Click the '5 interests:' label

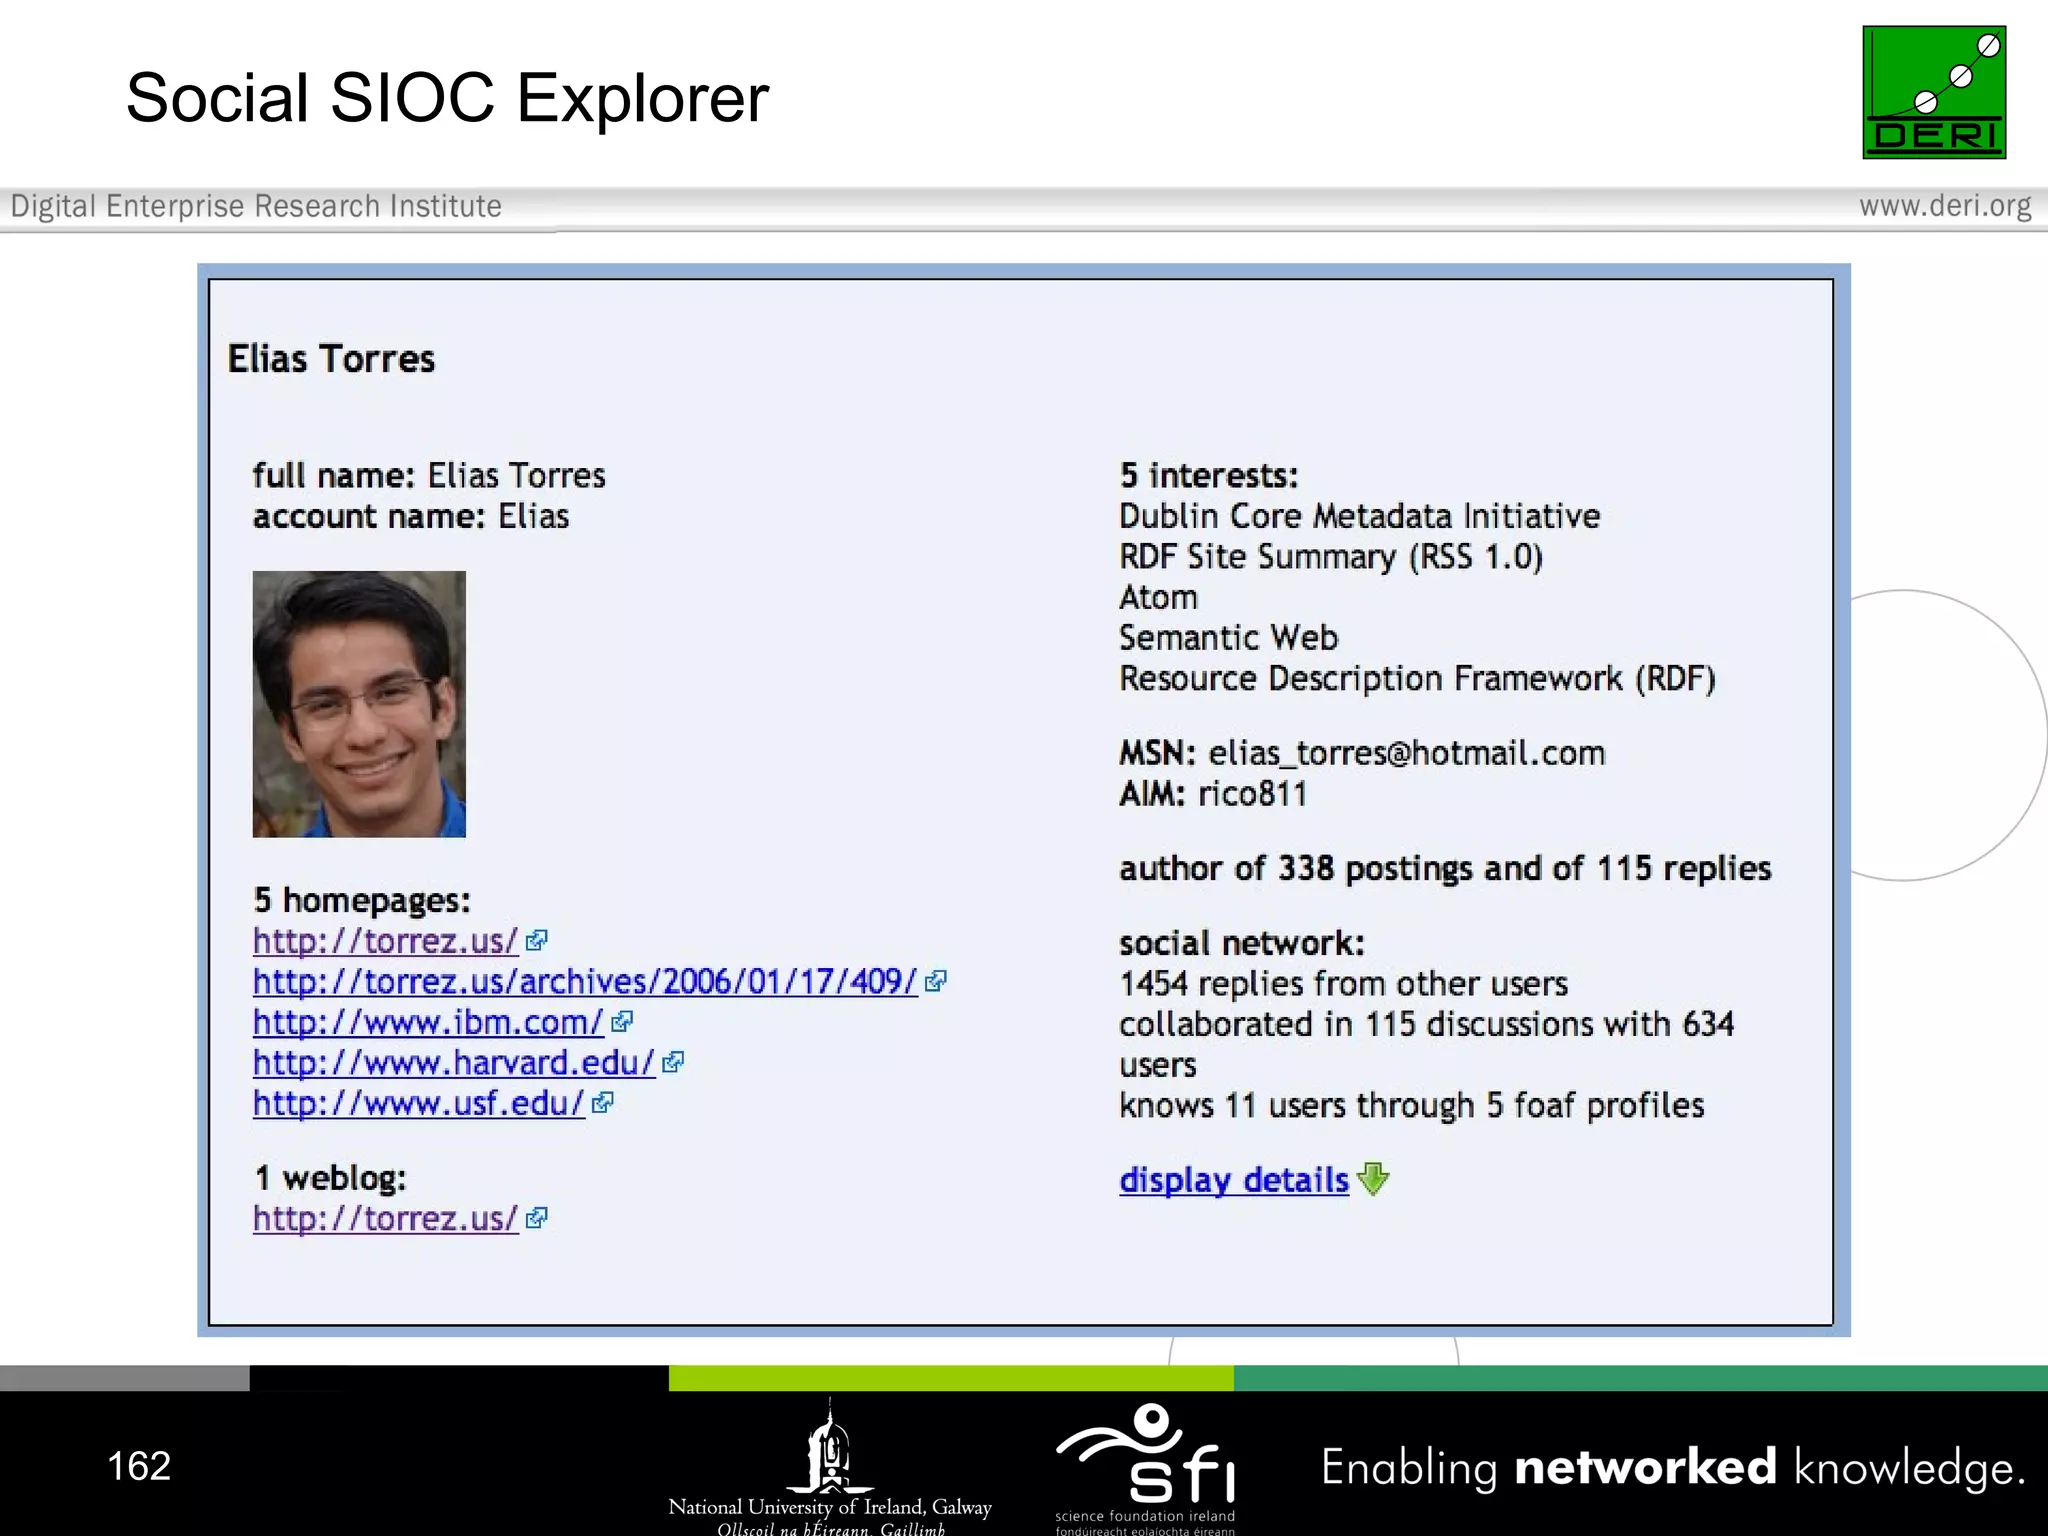coord(1208,475)
